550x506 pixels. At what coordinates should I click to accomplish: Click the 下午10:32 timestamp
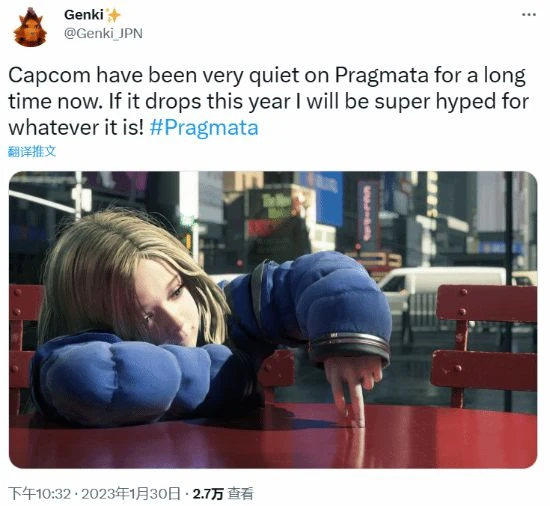coord(40,494)
